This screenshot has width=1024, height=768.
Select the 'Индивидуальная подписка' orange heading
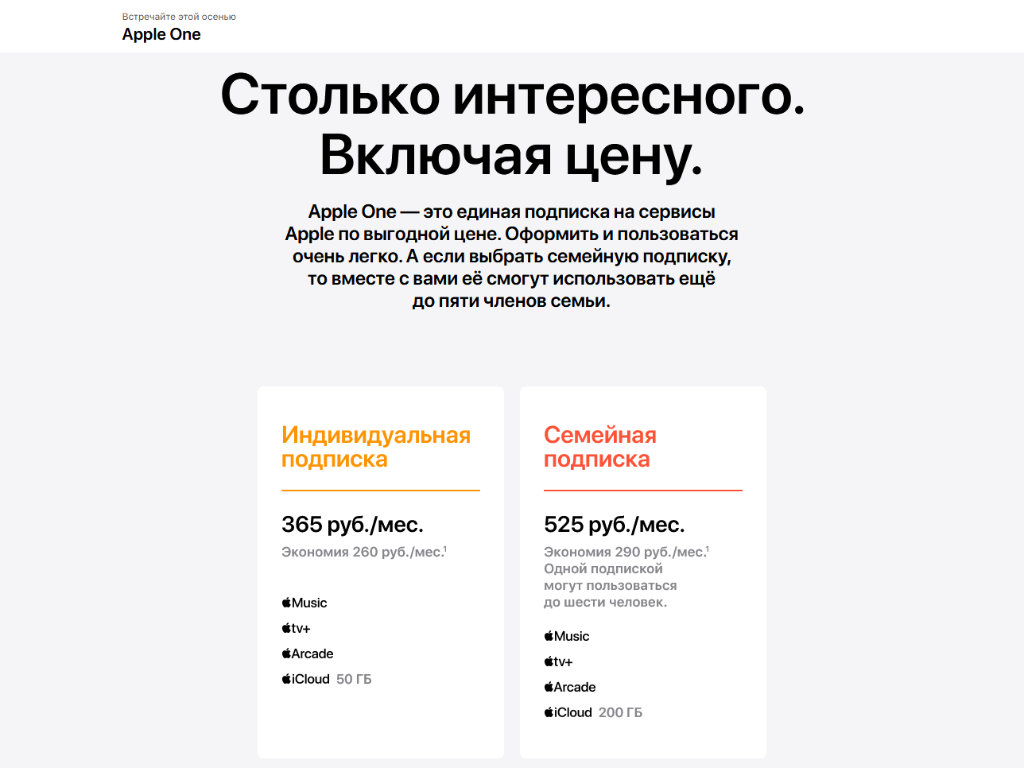click(x=376, y=447)
